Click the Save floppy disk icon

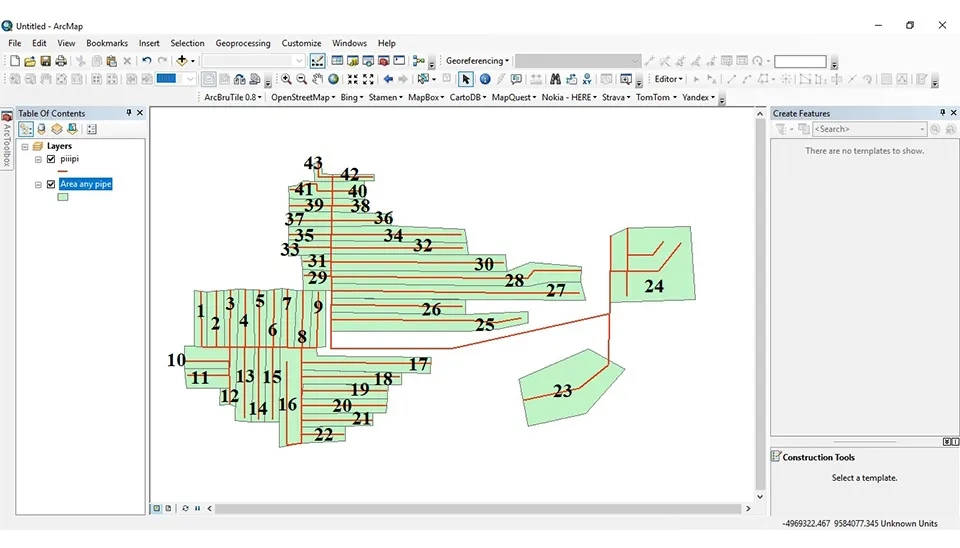coord(45,61)
